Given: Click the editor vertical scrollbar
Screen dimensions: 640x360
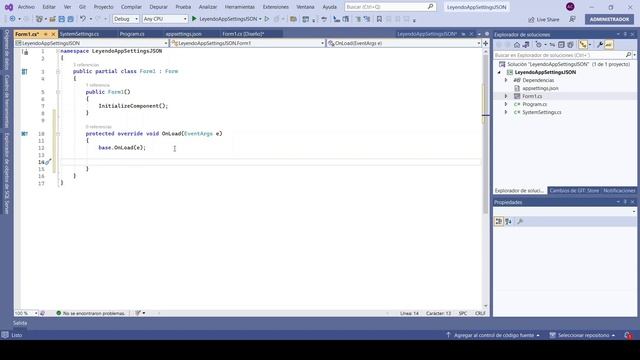Looking at the screenshot, I should pos(485,178).
